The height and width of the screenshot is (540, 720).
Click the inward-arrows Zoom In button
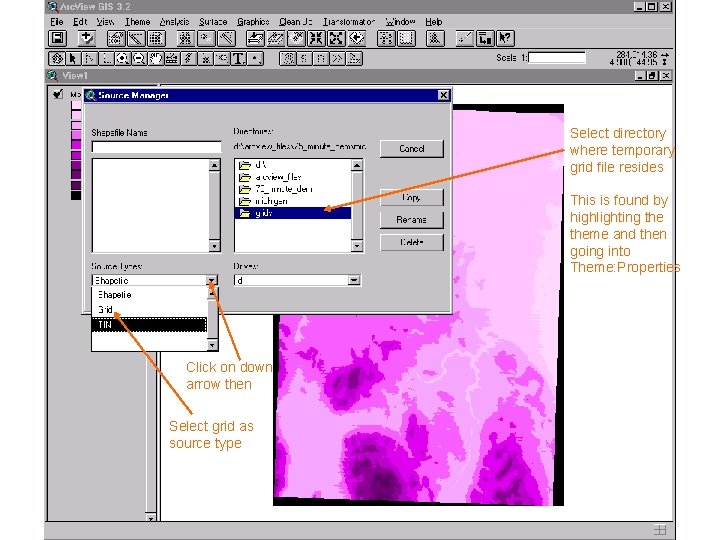point(316,38)
